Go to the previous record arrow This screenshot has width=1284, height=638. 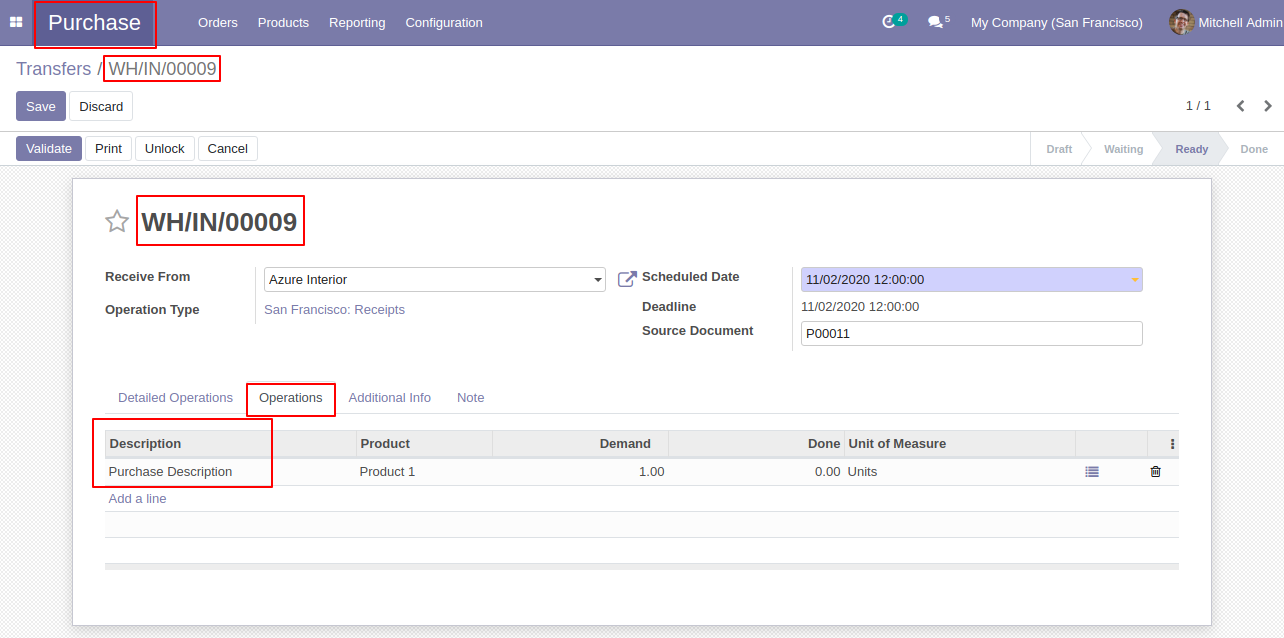1241,106
